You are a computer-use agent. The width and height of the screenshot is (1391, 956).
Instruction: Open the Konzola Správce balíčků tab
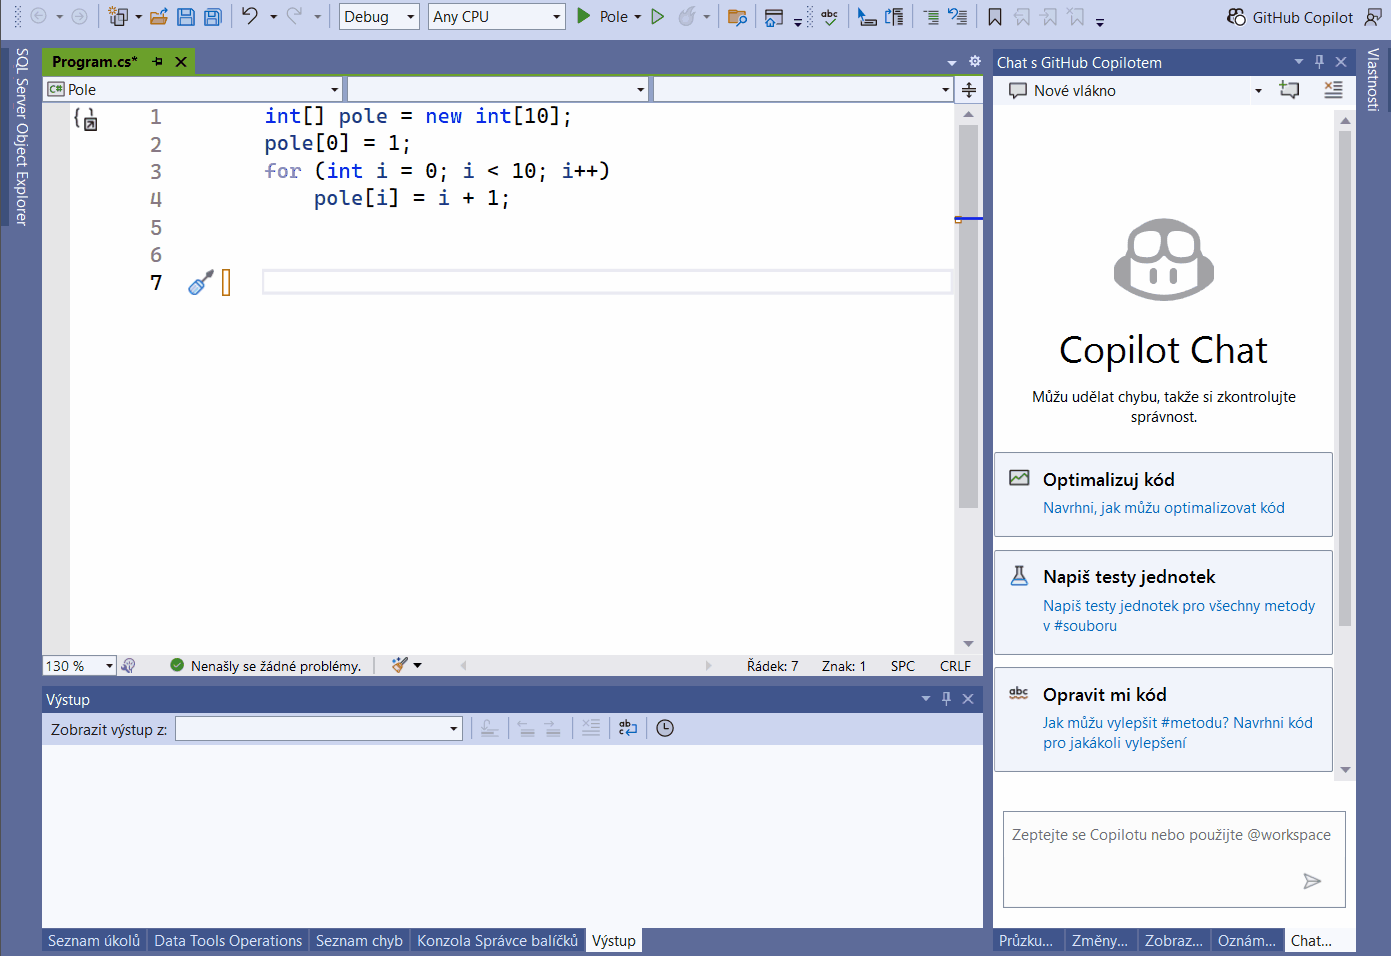point(497,941)
